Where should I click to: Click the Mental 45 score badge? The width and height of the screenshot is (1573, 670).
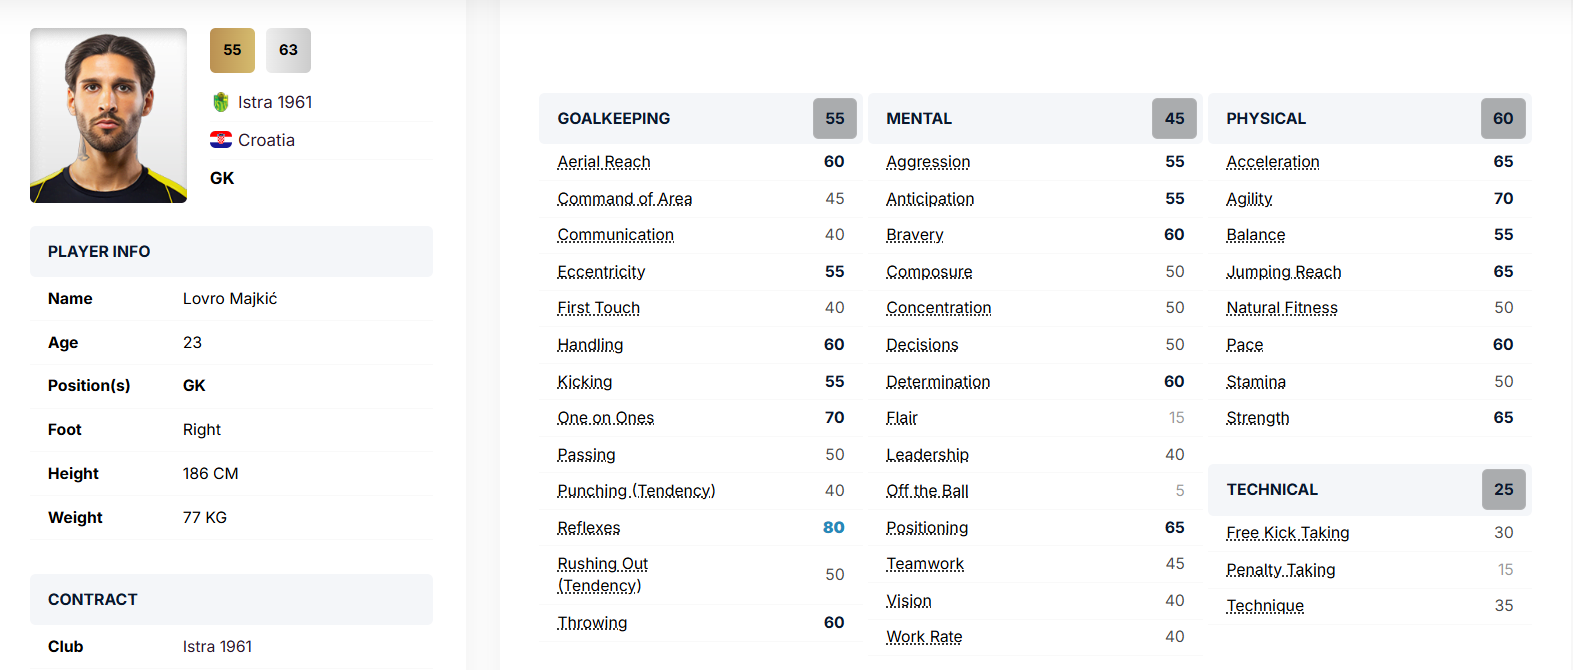click(x=1174, y=118)
